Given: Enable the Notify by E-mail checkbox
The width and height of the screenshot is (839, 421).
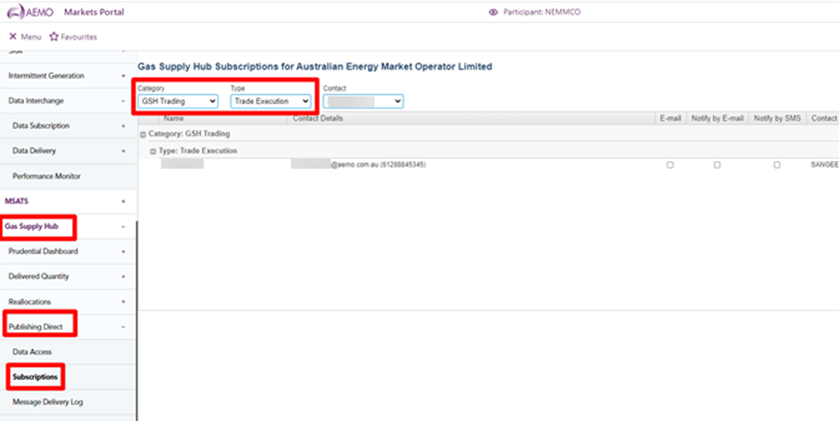Looking at the screenshot, I should pyautogui.click(x=717, y=164).
